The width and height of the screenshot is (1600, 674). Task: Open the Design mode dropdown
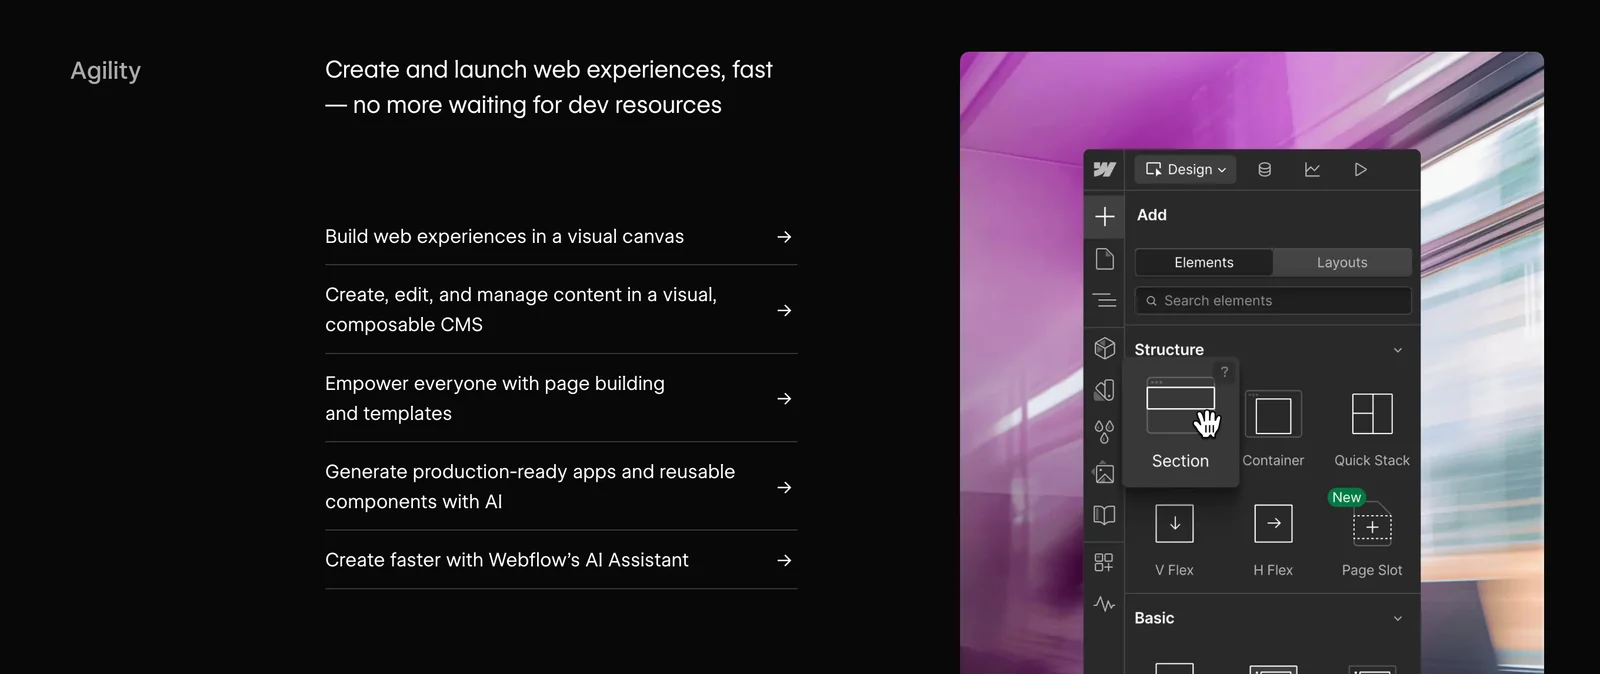[1185, 170]
